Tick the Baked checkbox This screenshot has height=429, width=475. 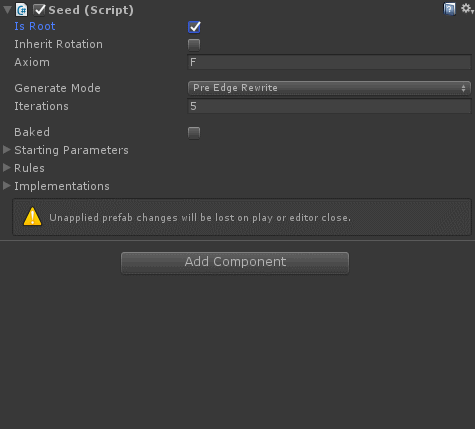coord(194,133)
